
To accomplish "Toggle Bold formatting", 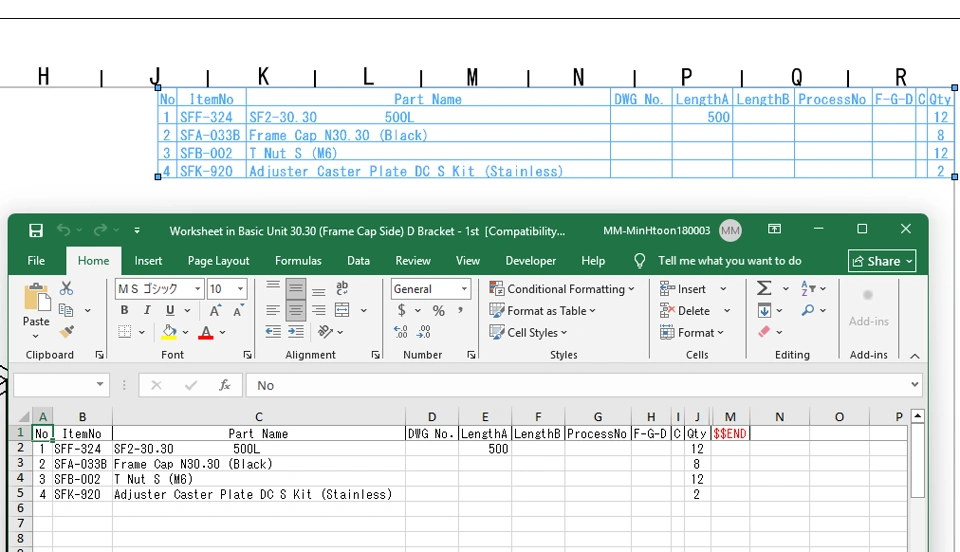I will [124, 310].
